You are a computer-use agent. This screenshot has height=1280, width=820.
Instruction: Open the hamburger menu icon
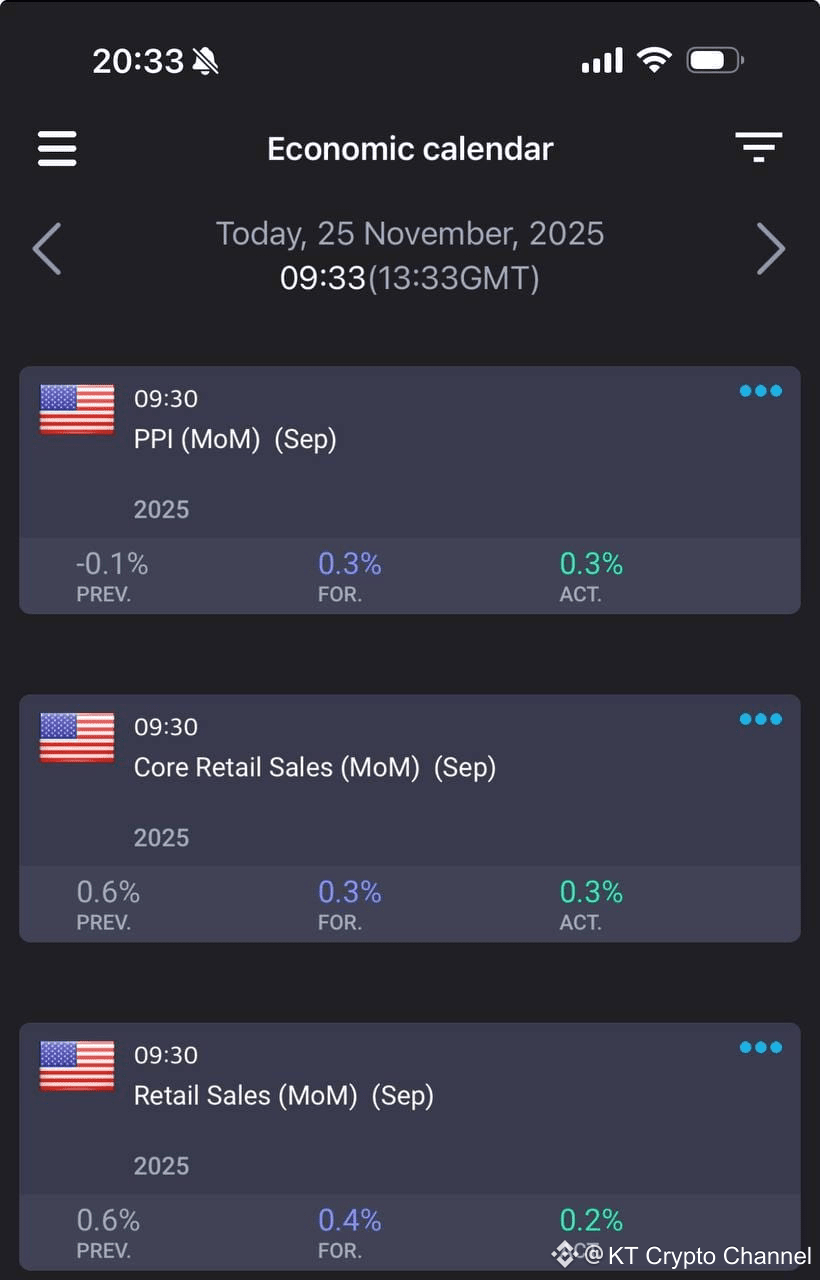pos(57,148)
